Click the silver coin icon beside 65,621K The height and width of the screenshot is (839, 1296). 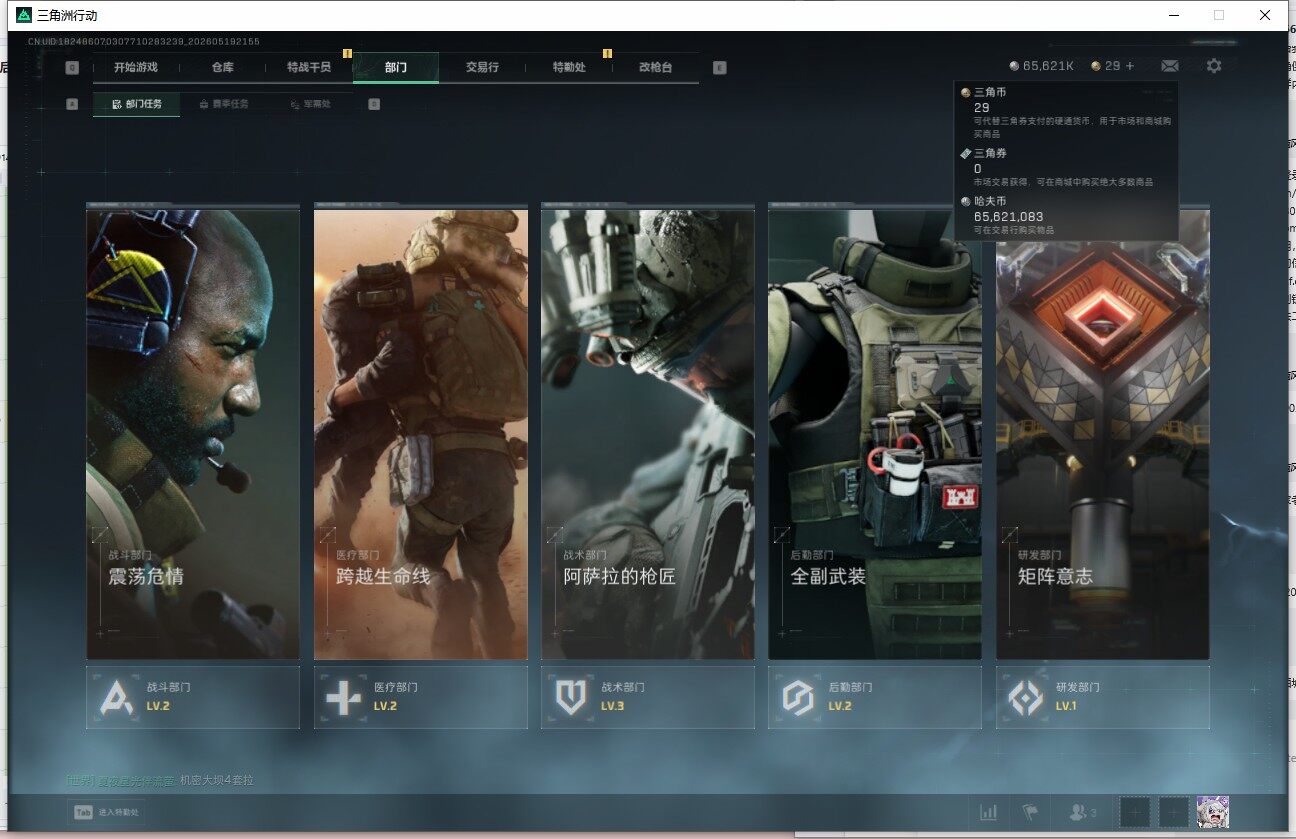point(1014,66)
